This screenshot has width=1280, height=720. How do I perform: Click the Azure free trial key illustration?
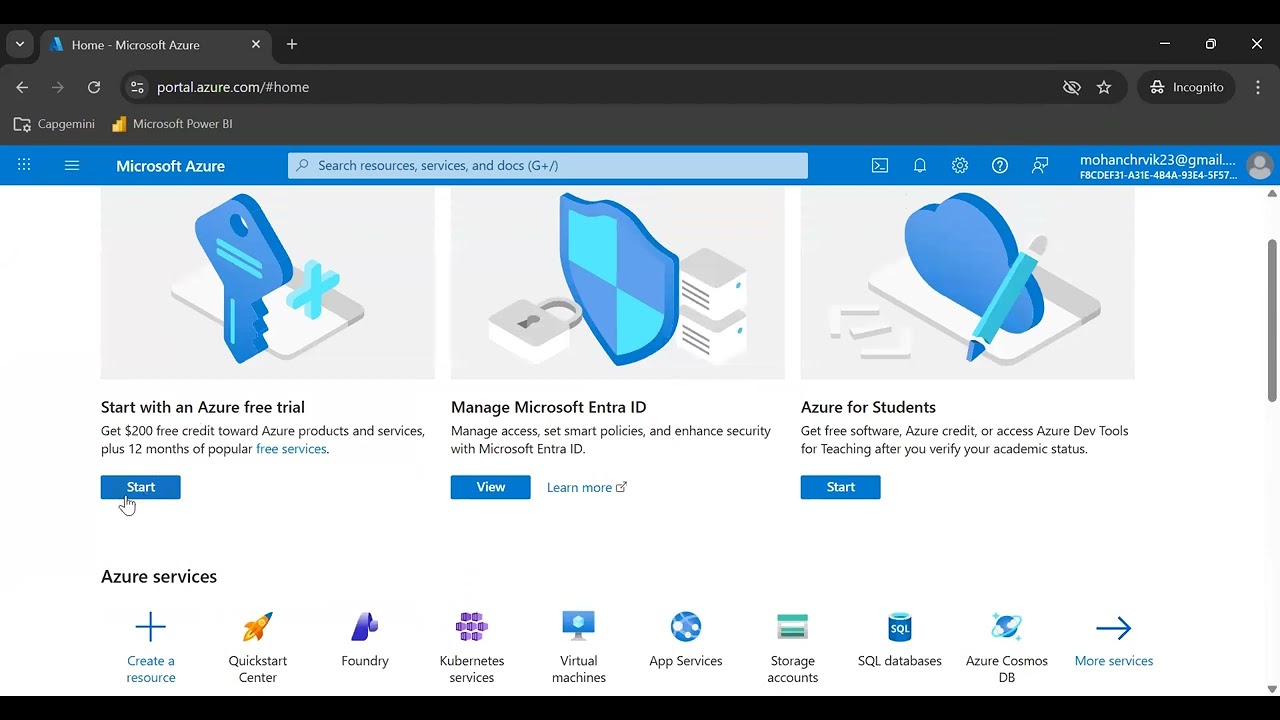[x=268, y=284]
